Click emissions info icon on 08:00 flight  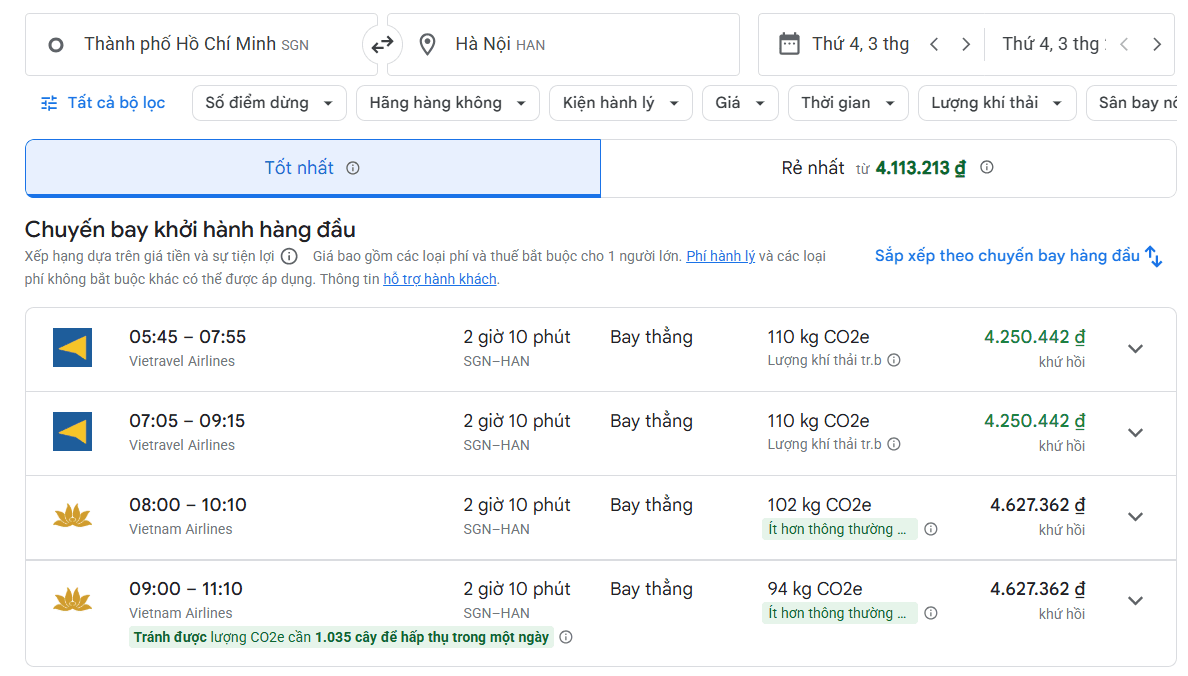(931, 529)
